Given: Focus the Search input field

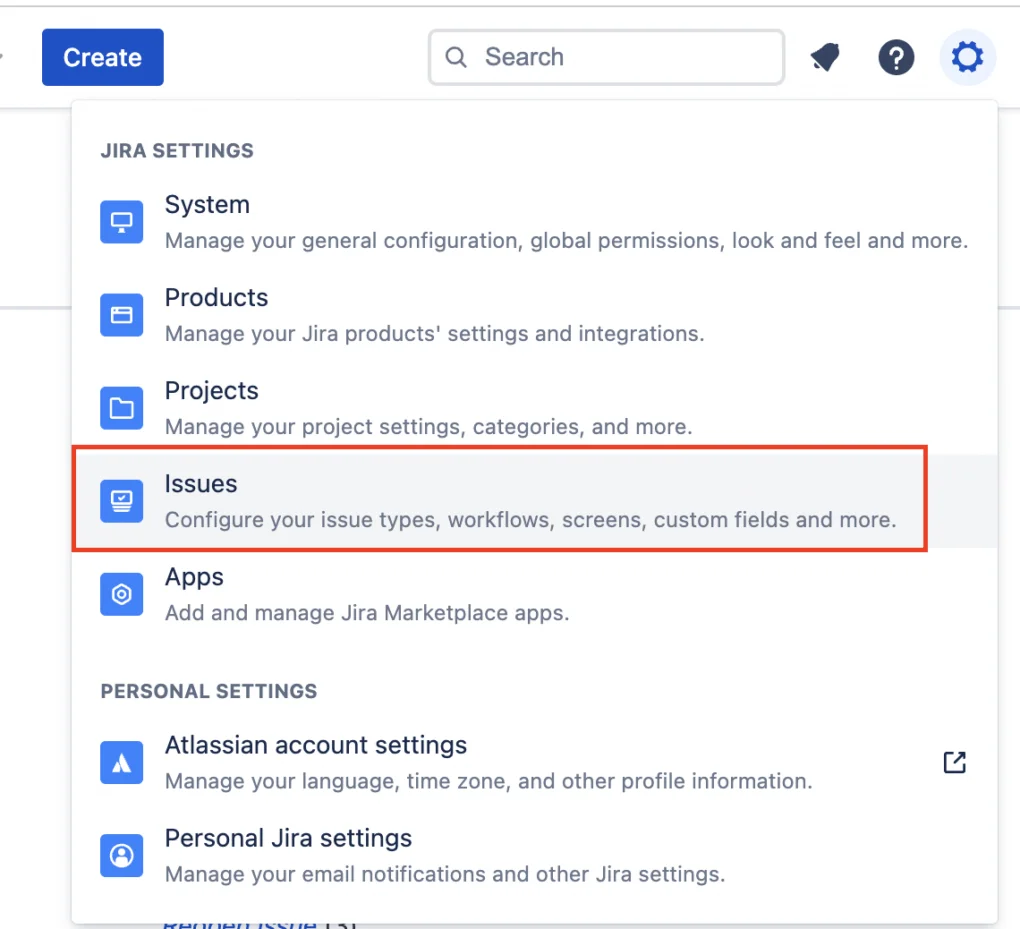Looking at the screenshot, I should (x=606, y=57).
